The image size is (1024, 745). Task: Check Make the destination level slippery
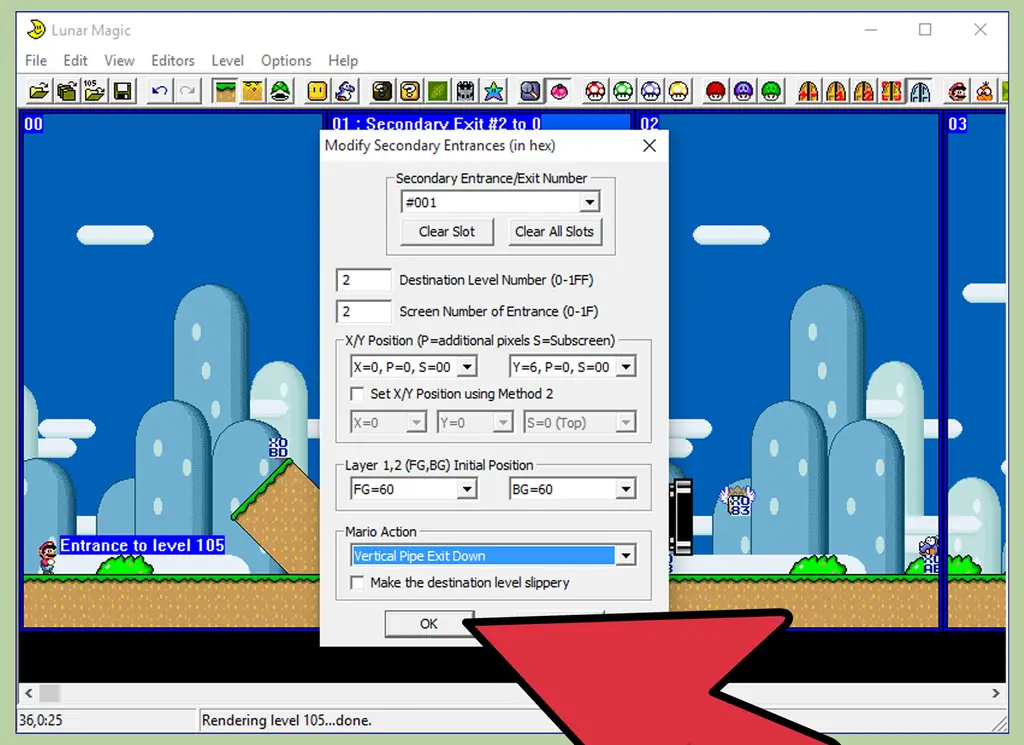pyautogui.click(x=357, y=582)
